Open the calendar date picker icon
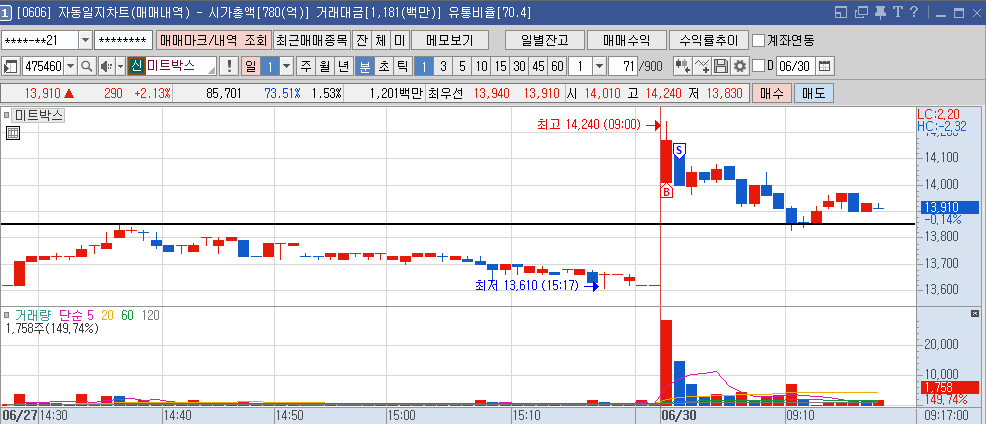This screenshot has width=986, height=424. tap(824, 66)
